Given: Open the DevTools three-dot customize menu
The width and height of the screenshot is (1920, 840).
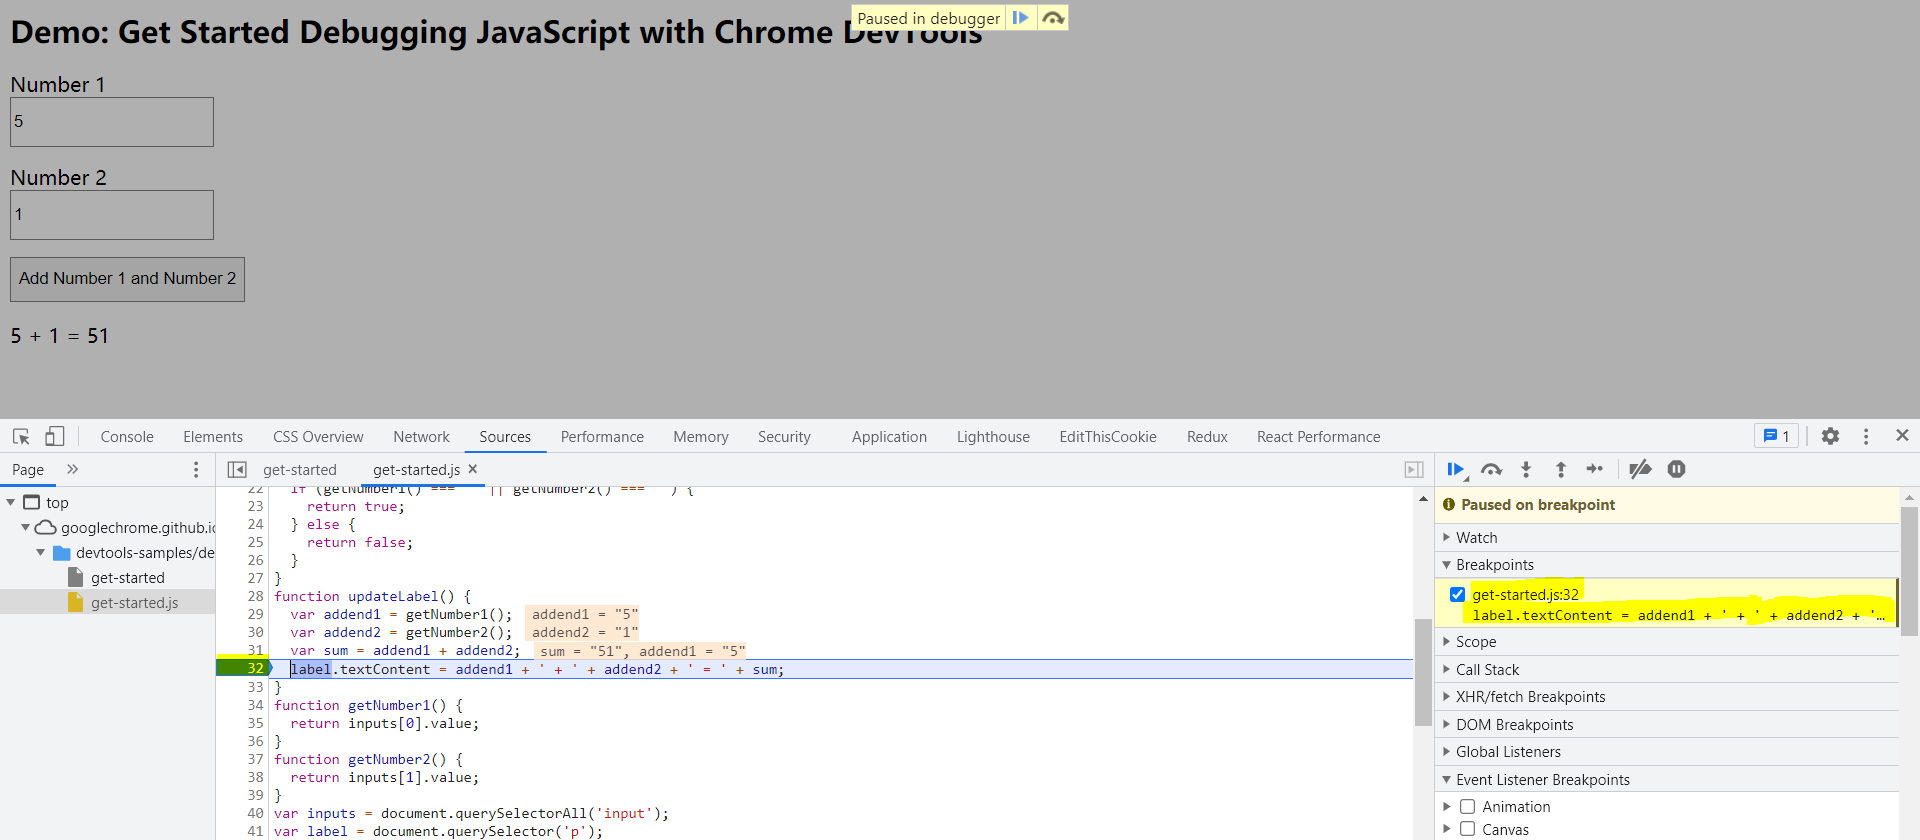Looking at the screenshot, I should pos(1866,436).
